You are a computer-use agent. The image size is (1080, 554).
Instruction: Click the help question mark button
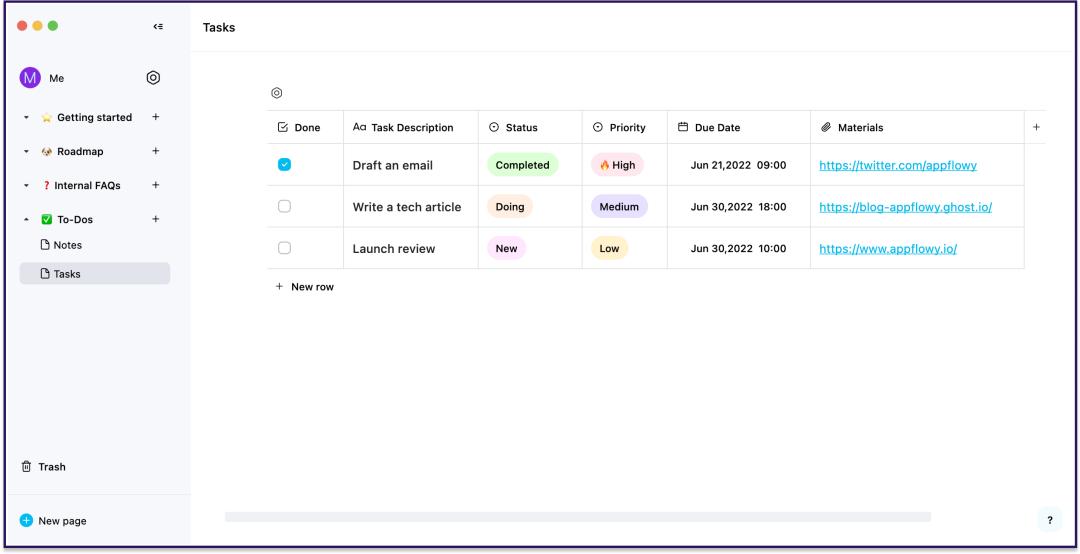[x=1050, y=520]
